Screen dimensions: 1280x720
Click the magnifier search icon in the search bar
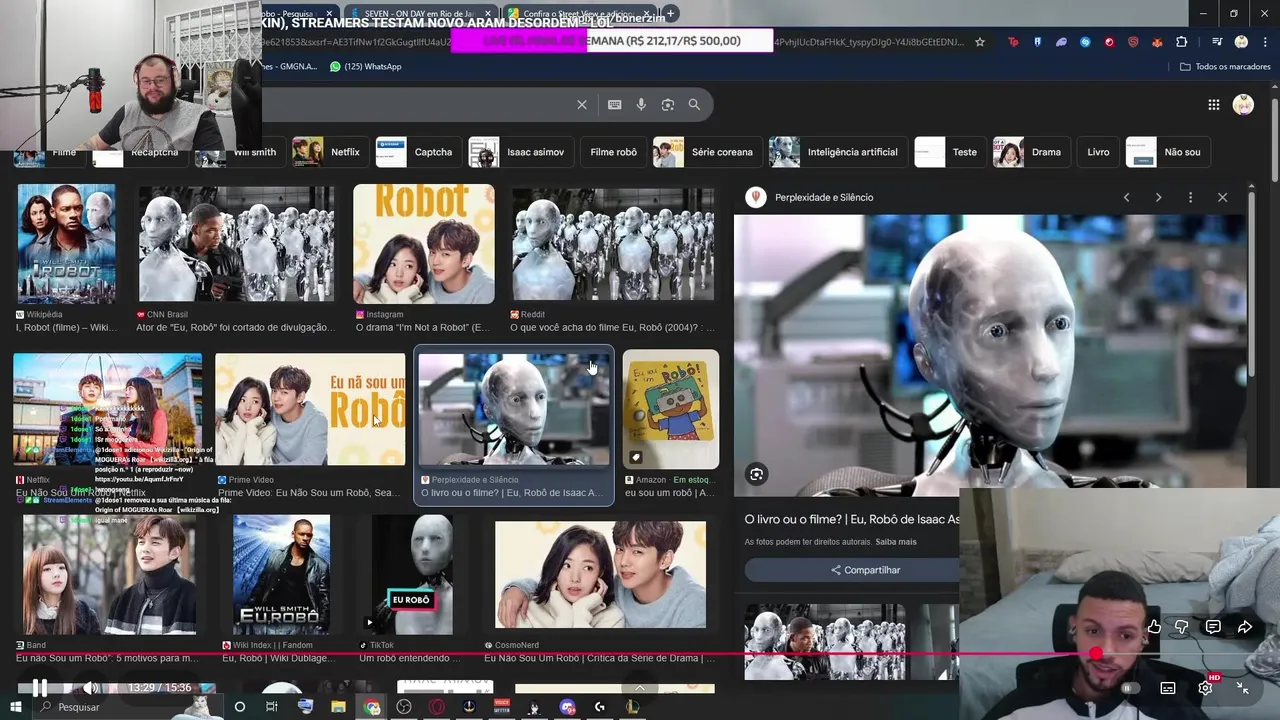coord(694,104)
